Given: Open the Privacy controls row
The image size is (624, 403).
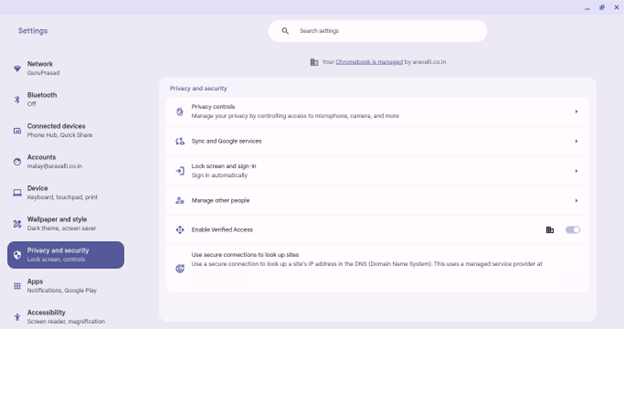Looking at the screenshot, I should [377, 112].
